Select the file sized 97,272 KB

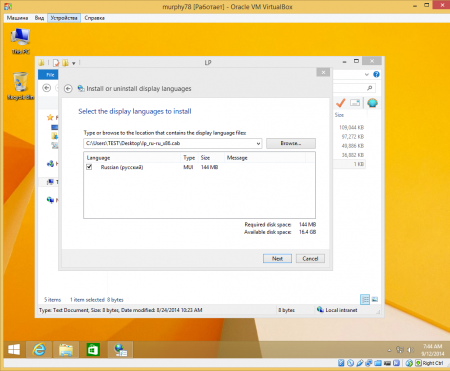pos(352,137)
